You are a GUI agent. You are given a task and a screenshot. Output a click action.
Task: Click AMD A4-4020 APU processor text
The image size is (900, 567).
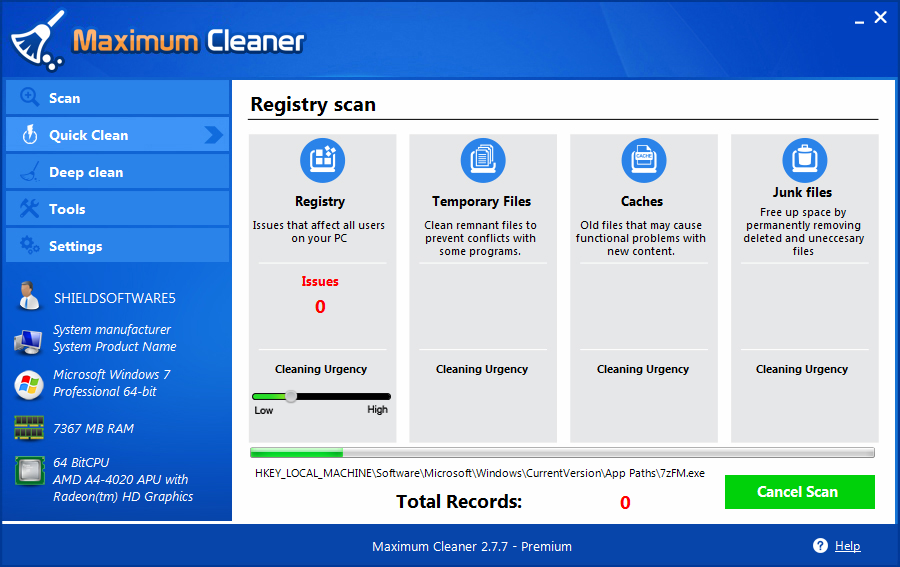point(123,488)
